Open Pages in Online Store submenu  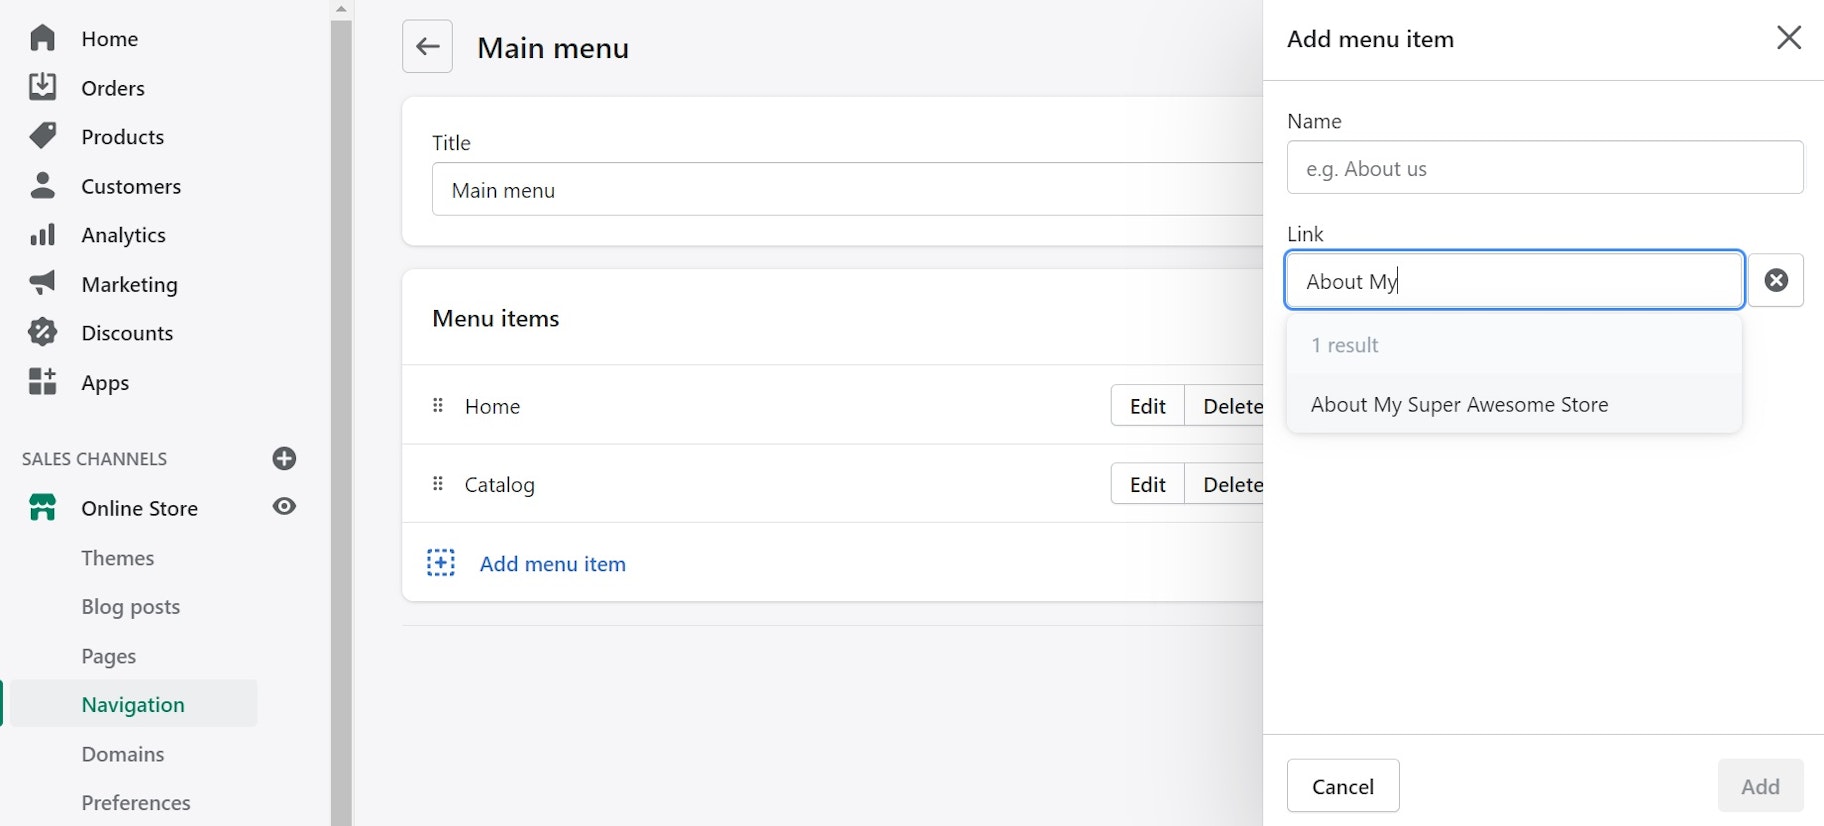(109, 656)
